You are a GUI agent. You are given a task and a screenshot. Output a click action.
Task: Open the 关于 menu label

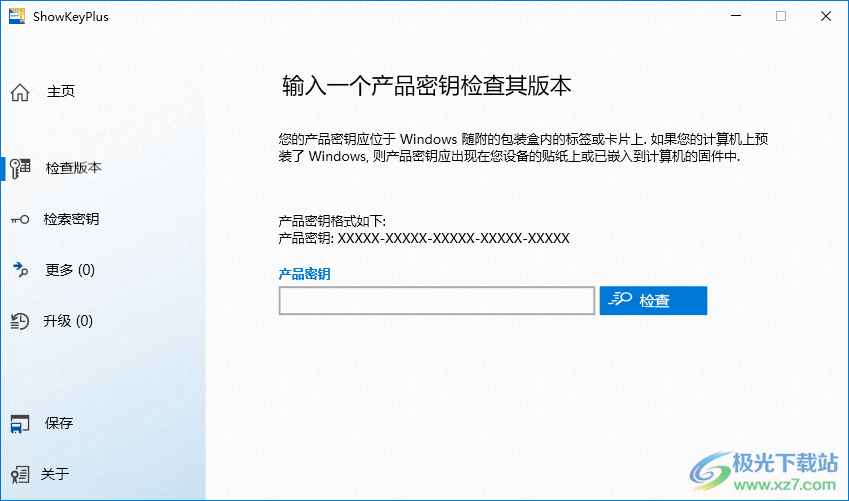[55, 474]
